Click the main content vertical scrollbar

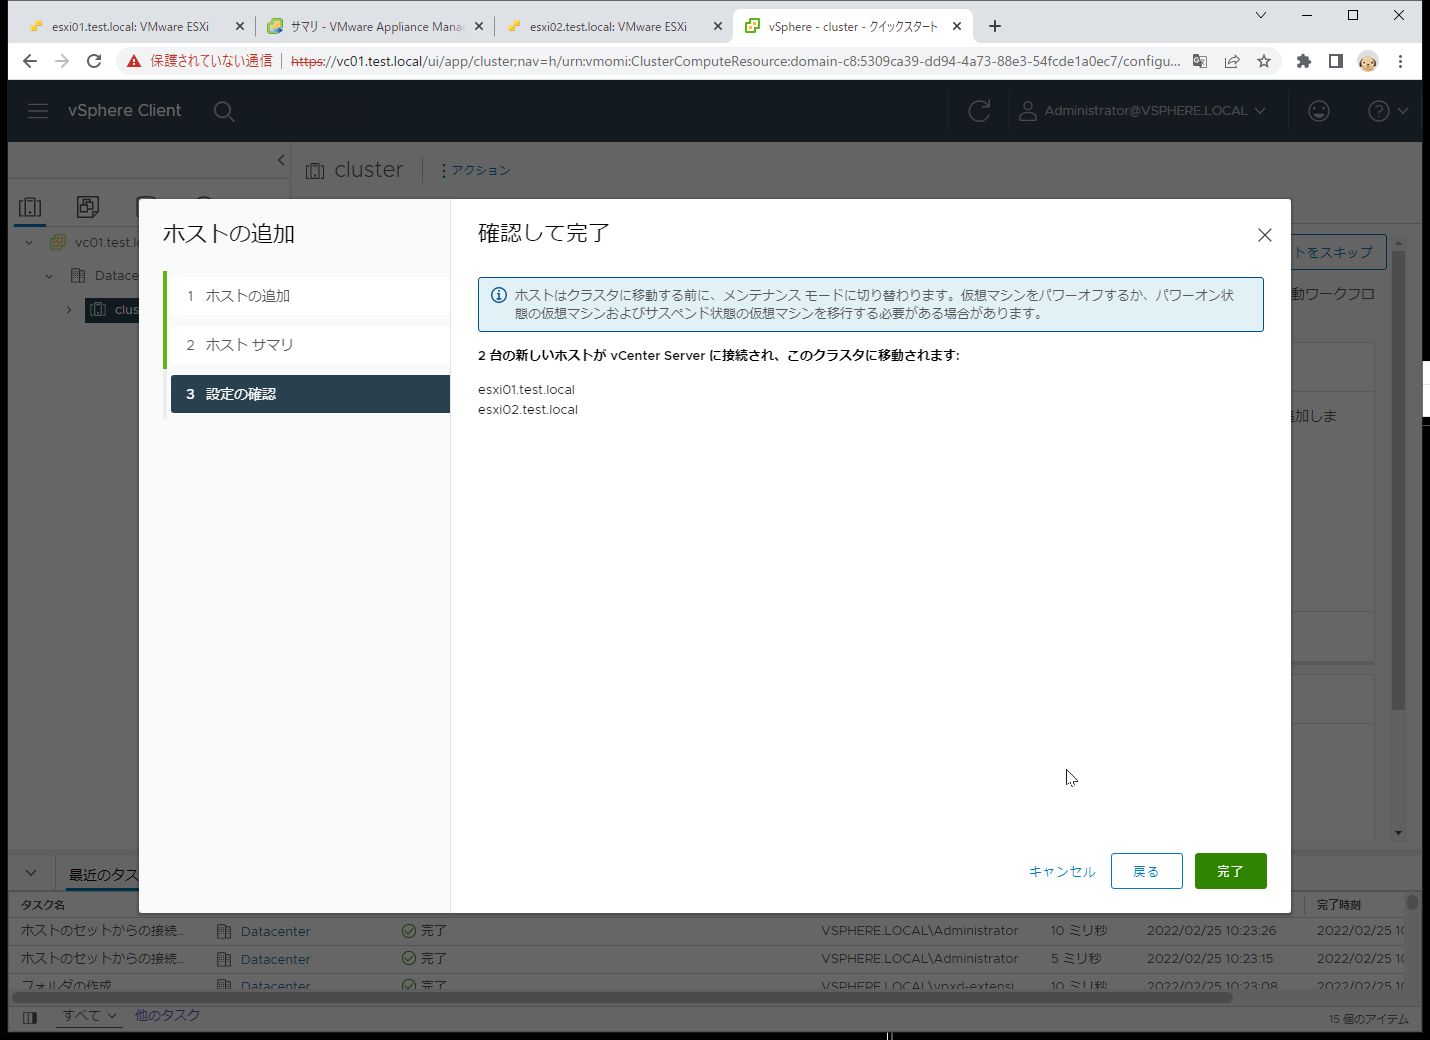(1398, 480)
